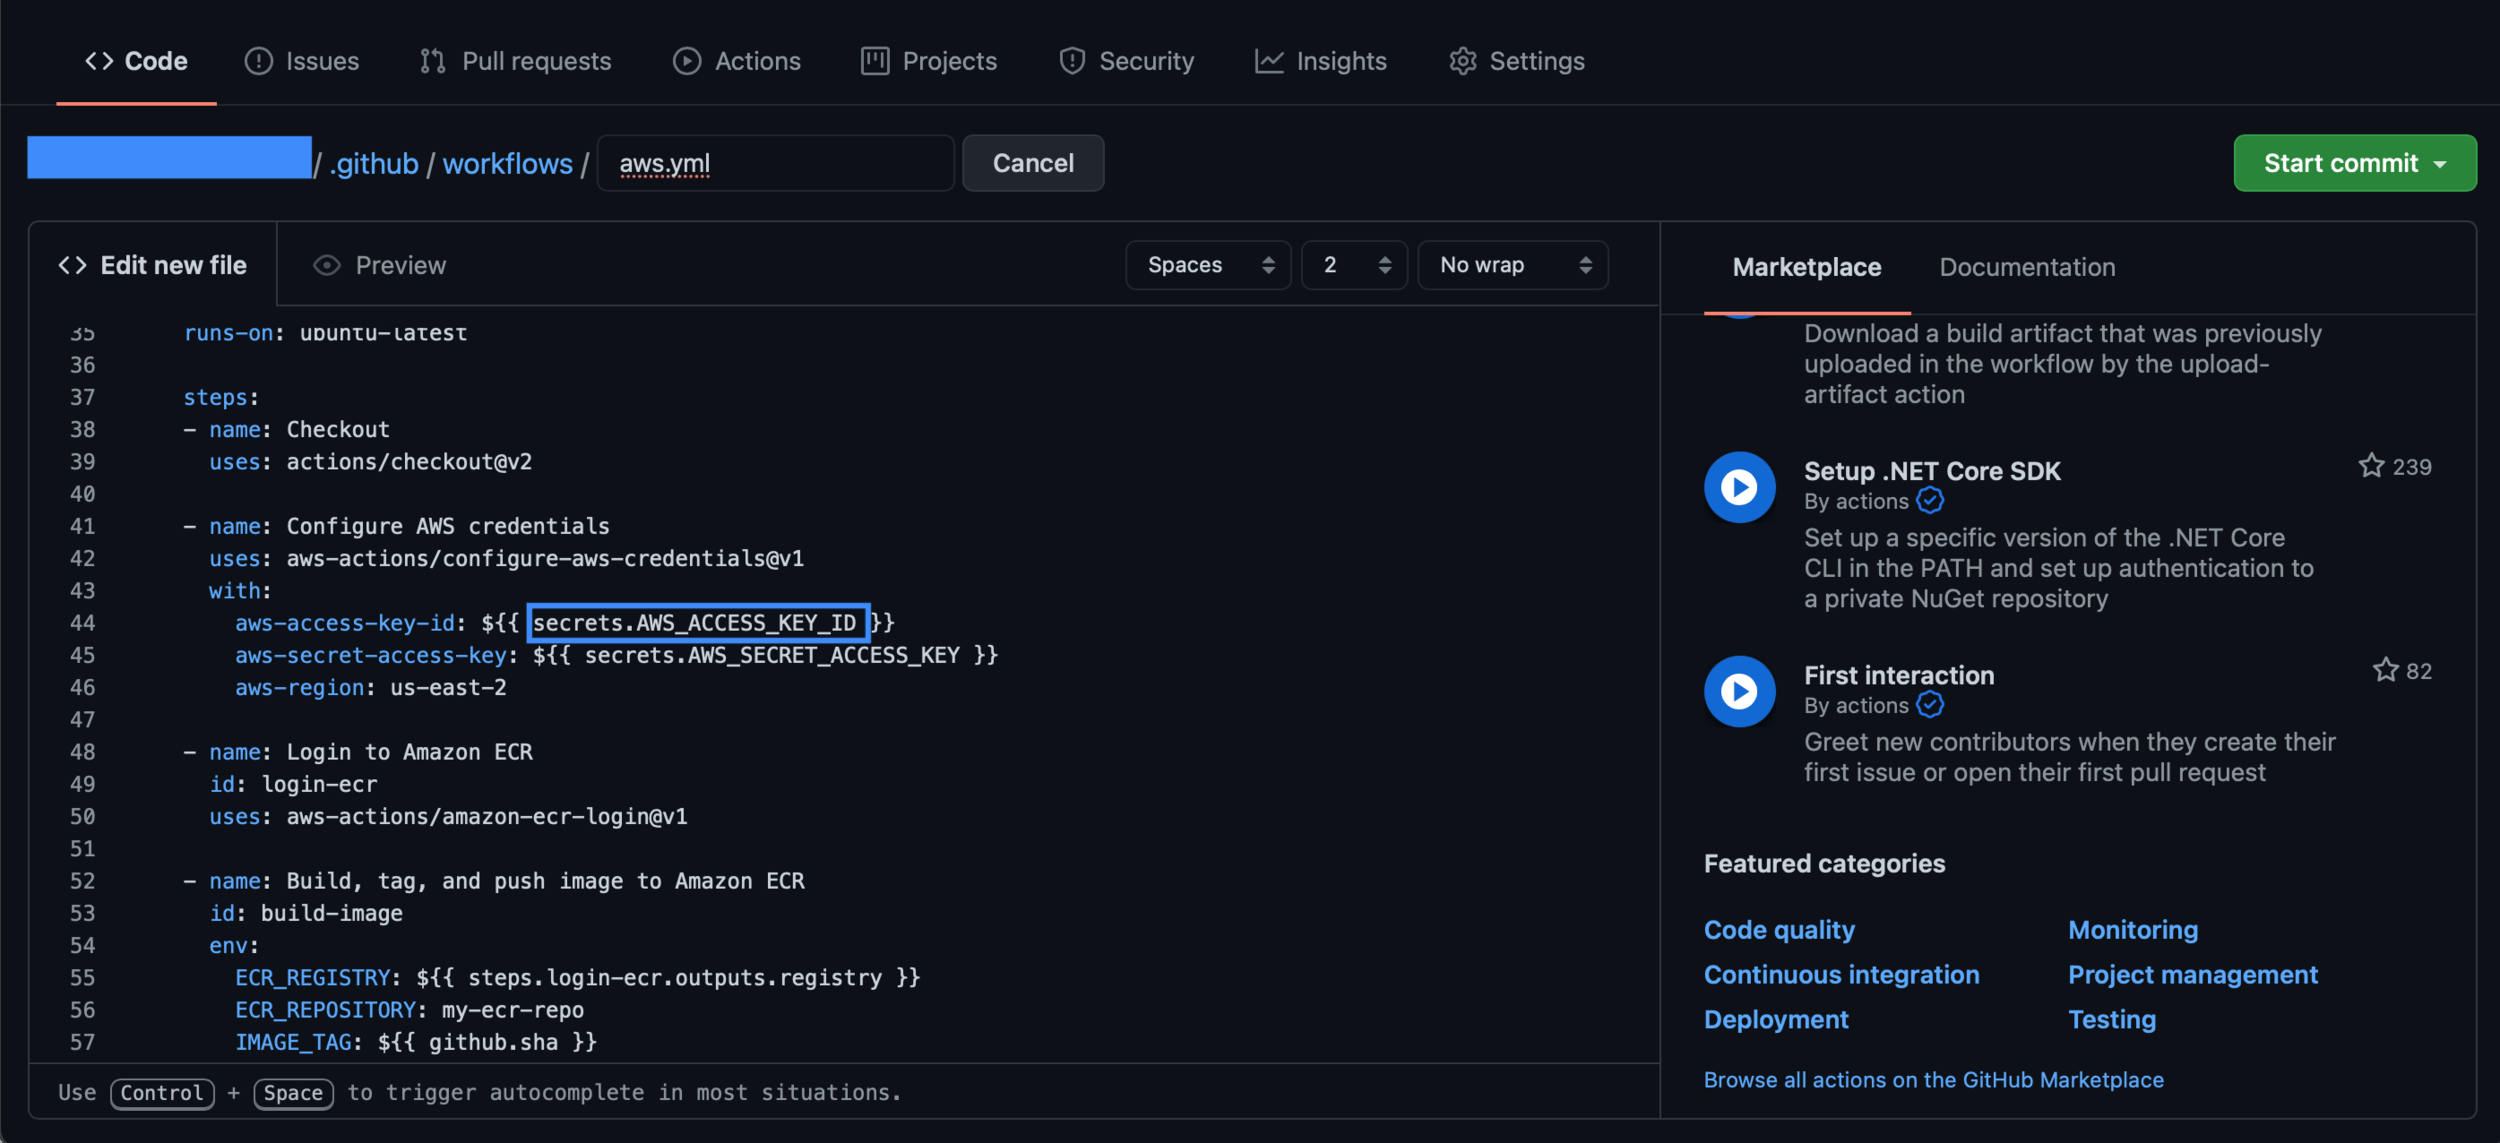Open the Documentation tab

click(2026, 266)
